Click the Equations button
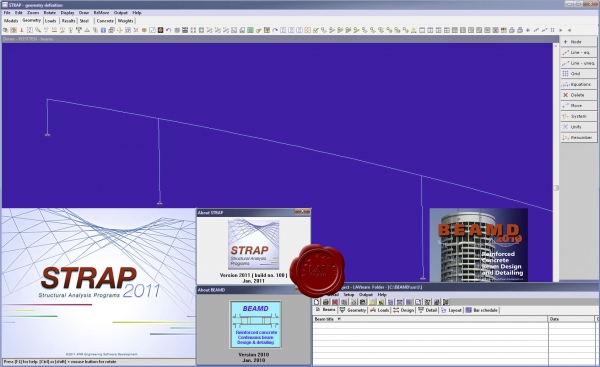This screenshot has height=367, width=600. click(x=579, y=84)
